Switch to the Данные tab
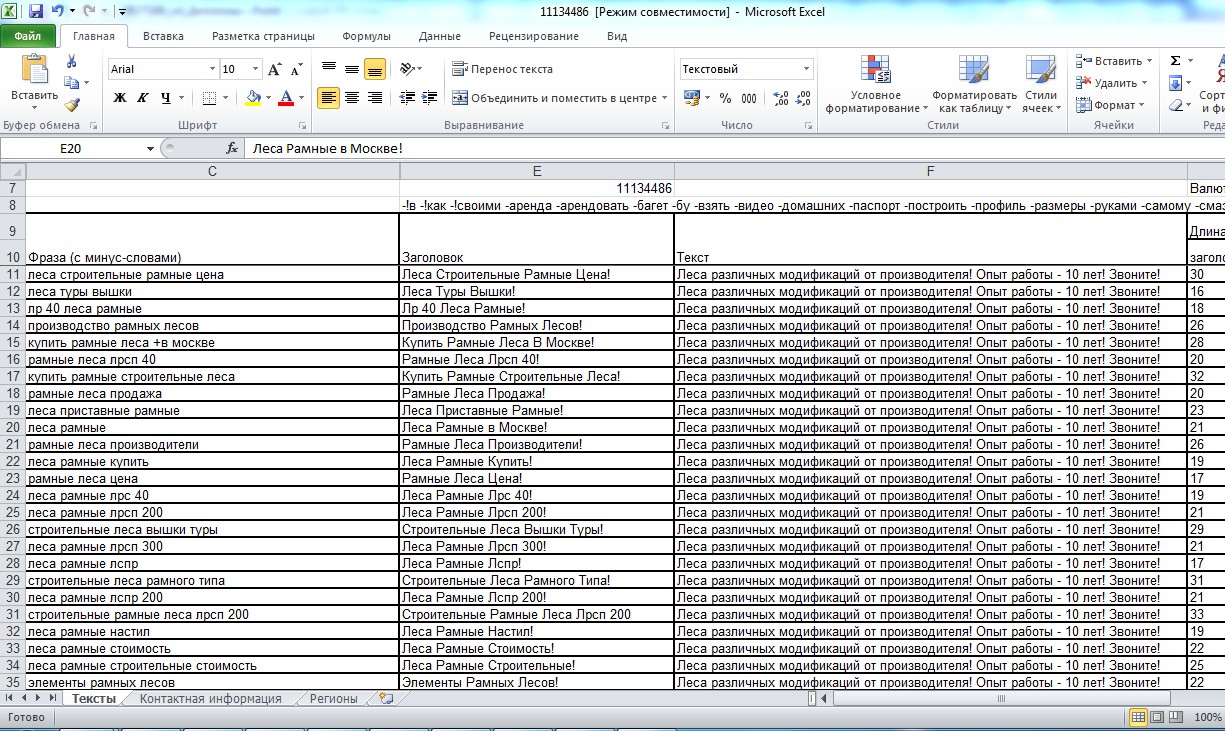The height and width of the screenshot is (731, 1225). point(440,36)
